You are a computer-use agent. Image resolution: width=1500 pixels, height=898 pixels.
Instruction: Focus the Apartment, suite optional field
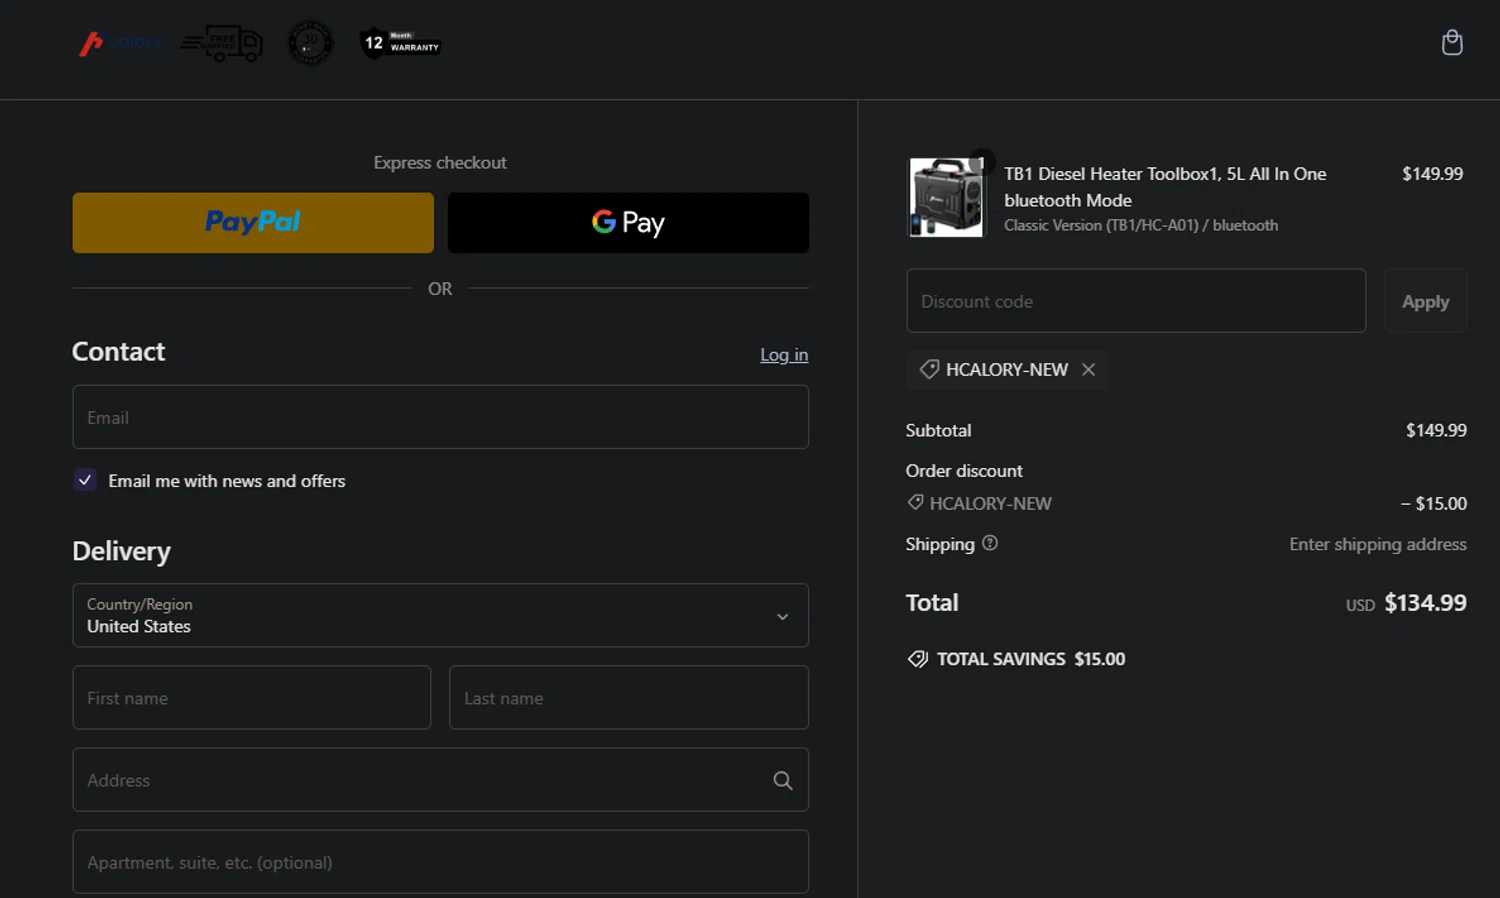tap(440, 862)
